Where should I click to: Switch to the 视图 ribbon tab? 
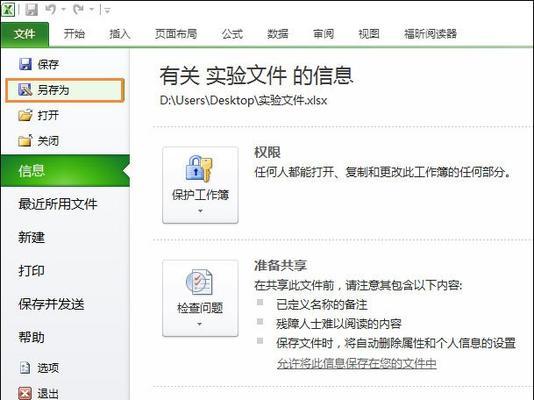[369, 34]
